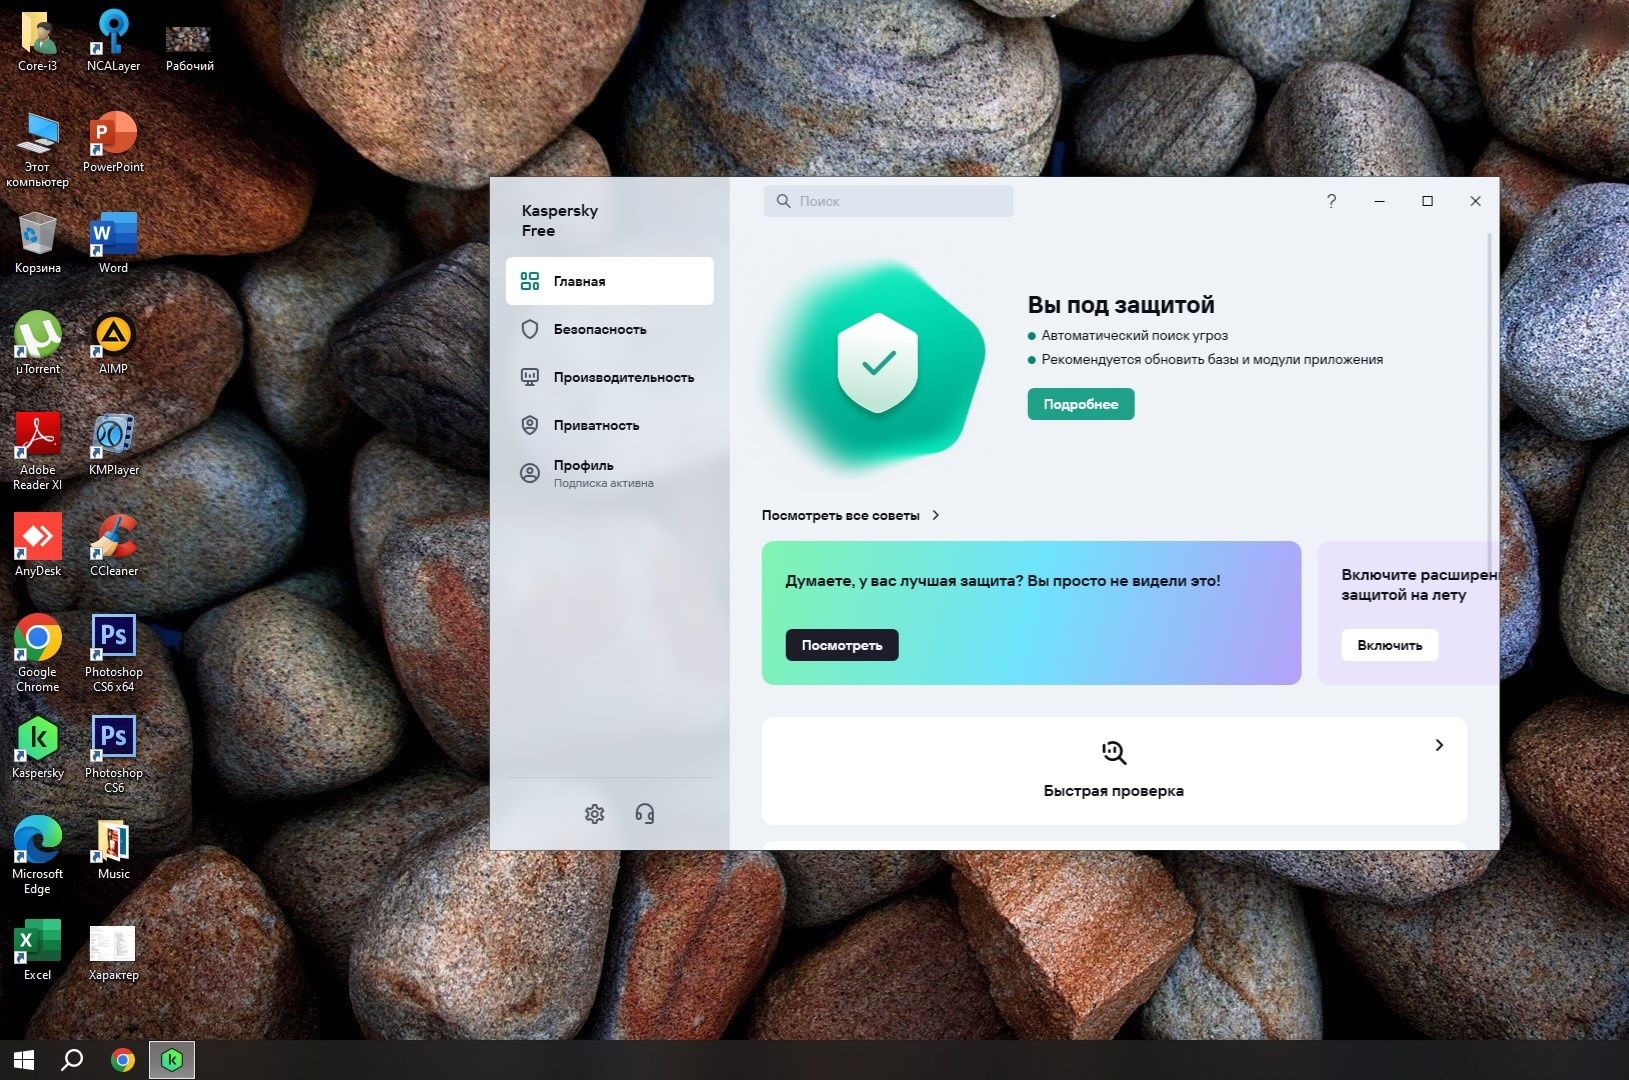Click the help question mark icon

tap(1331, 201)
